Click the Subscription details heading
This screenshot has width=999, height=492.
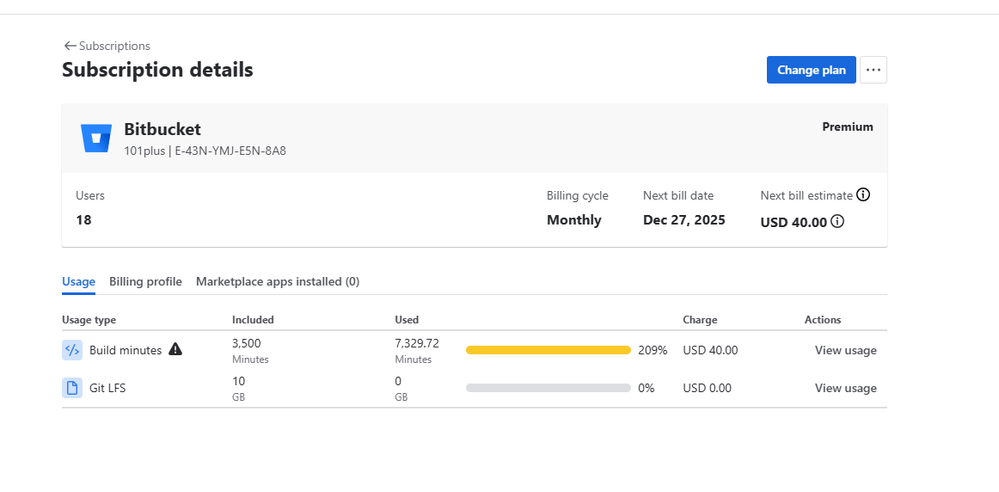point(157,69)
